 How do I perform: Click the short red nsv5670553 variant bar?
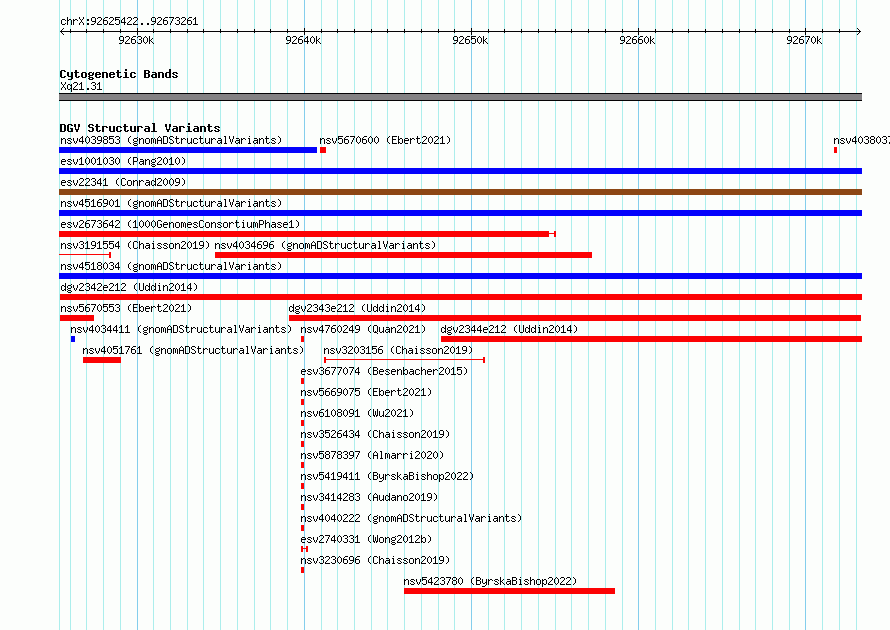point(77,318)
